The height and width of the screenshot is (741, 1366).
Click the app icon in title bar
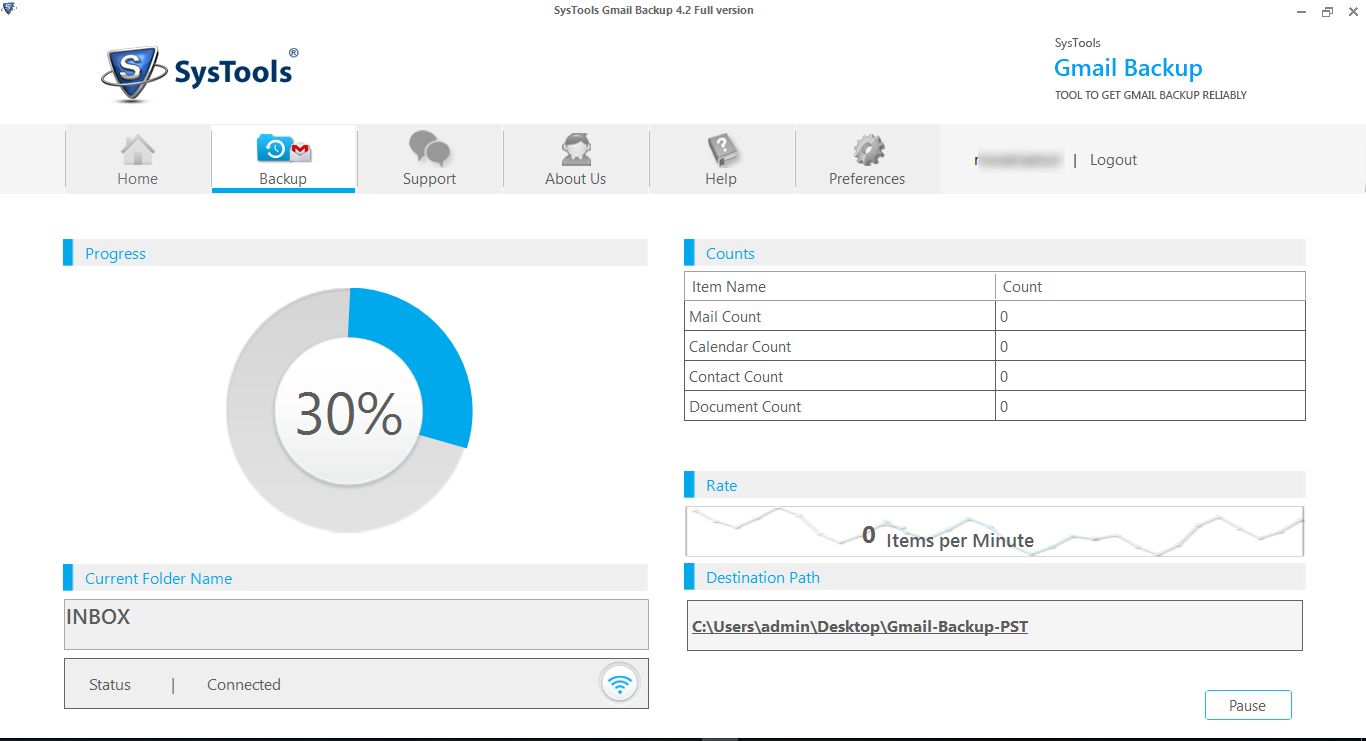[8, 10]
